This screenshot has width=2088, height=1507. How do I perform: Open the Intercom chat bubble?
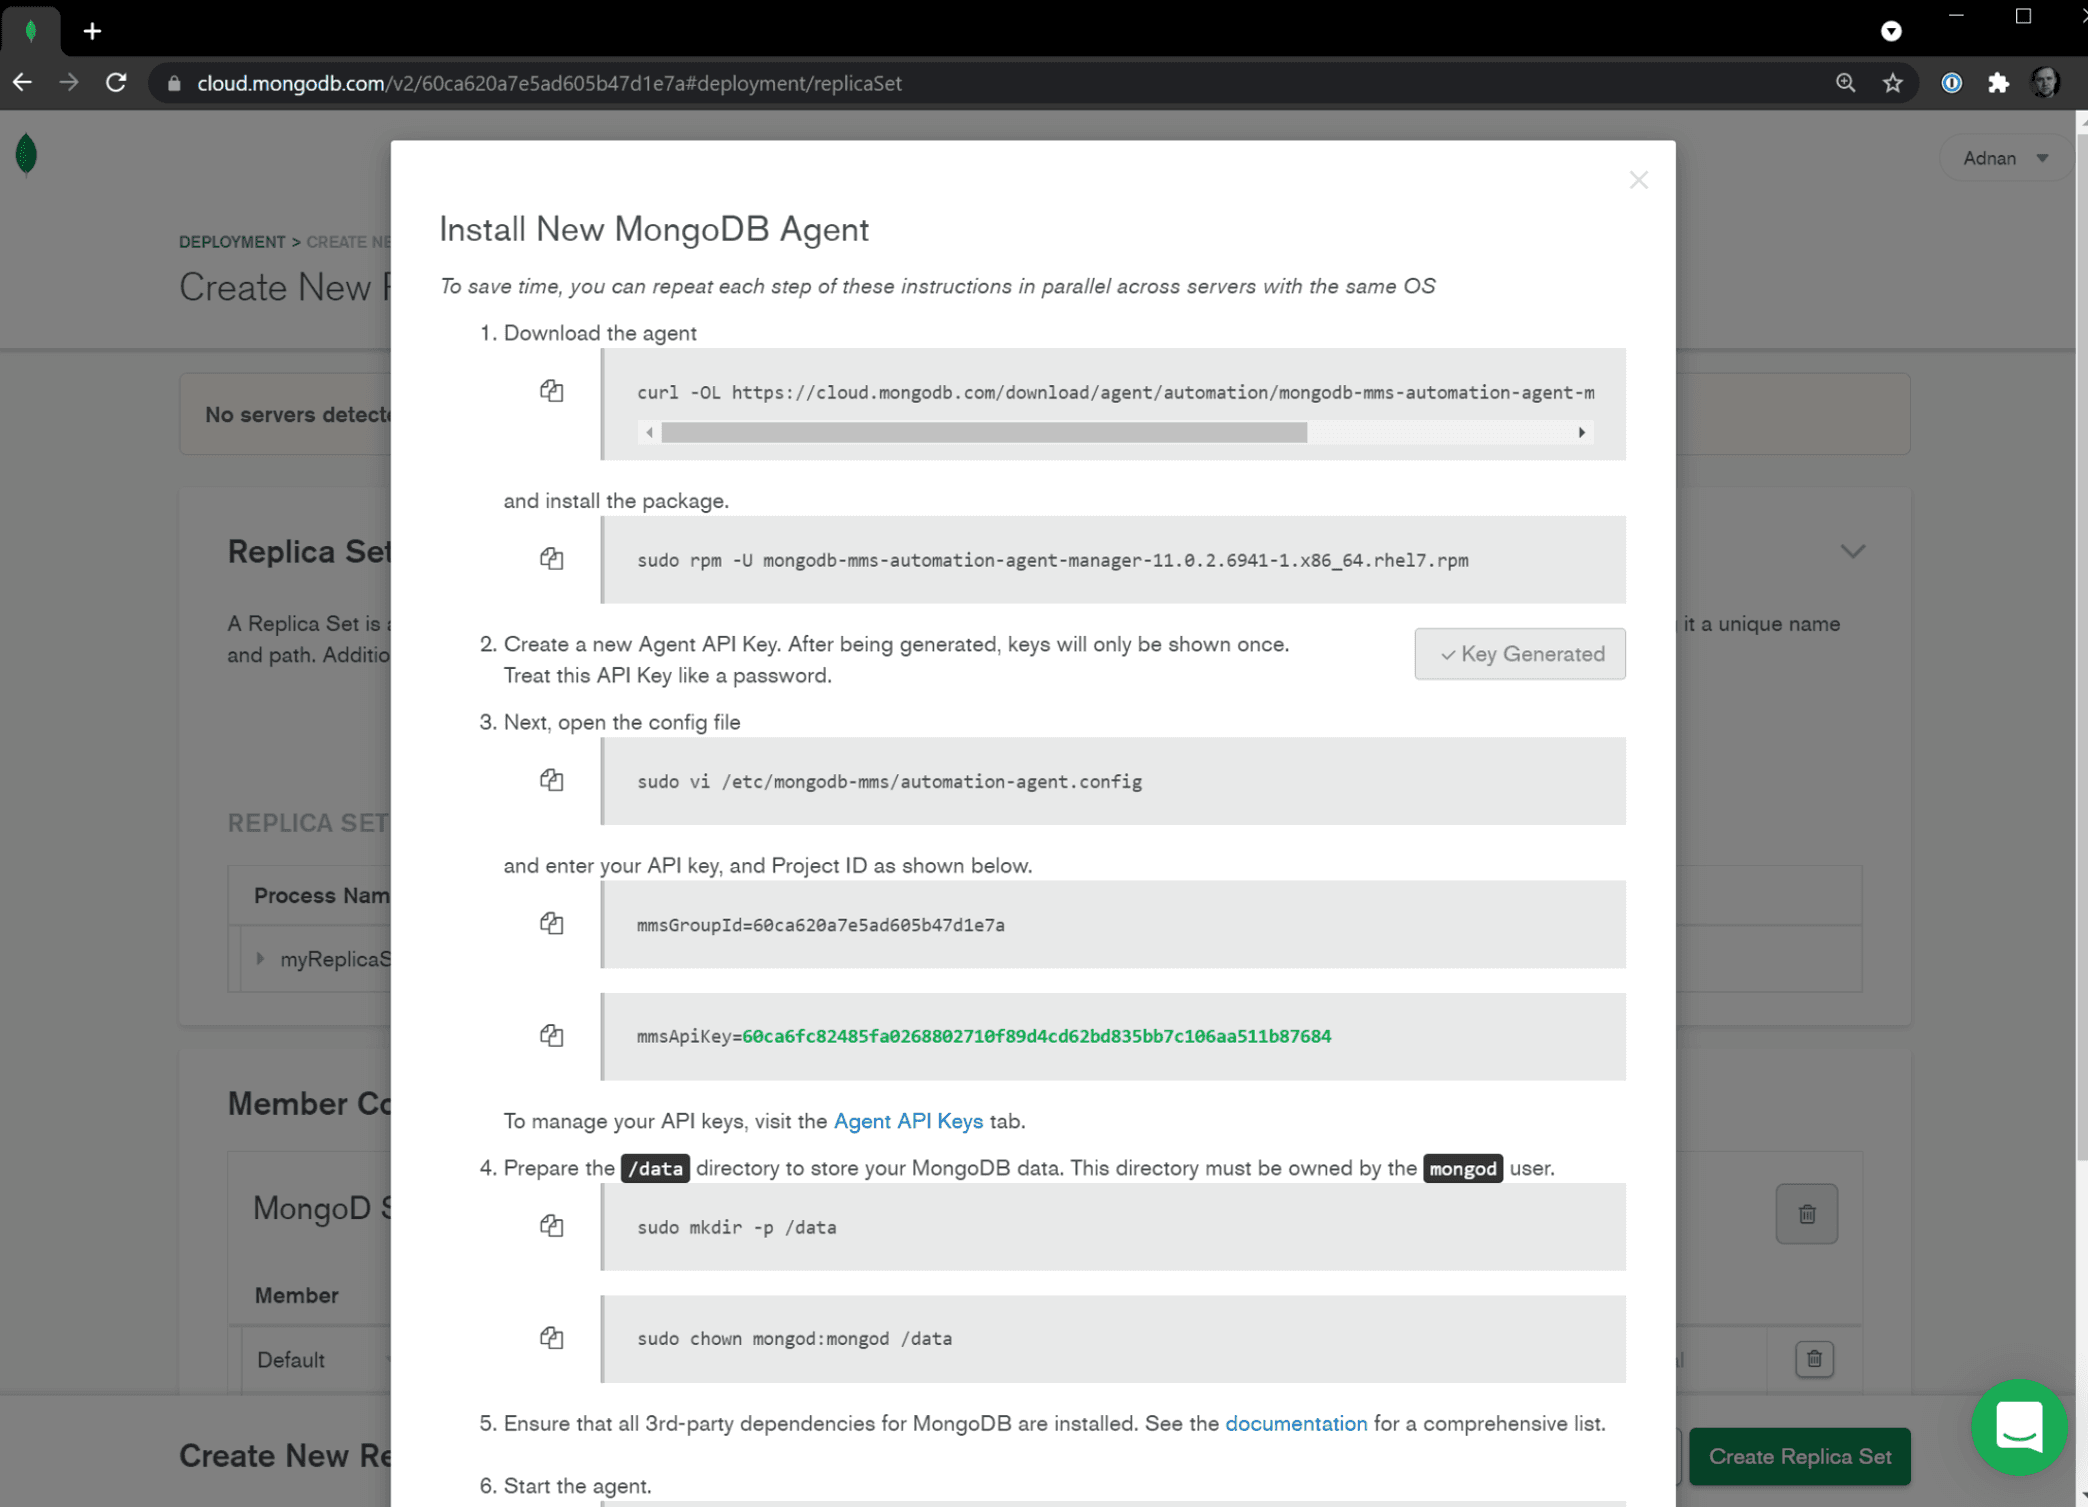pos(2018,1426)
